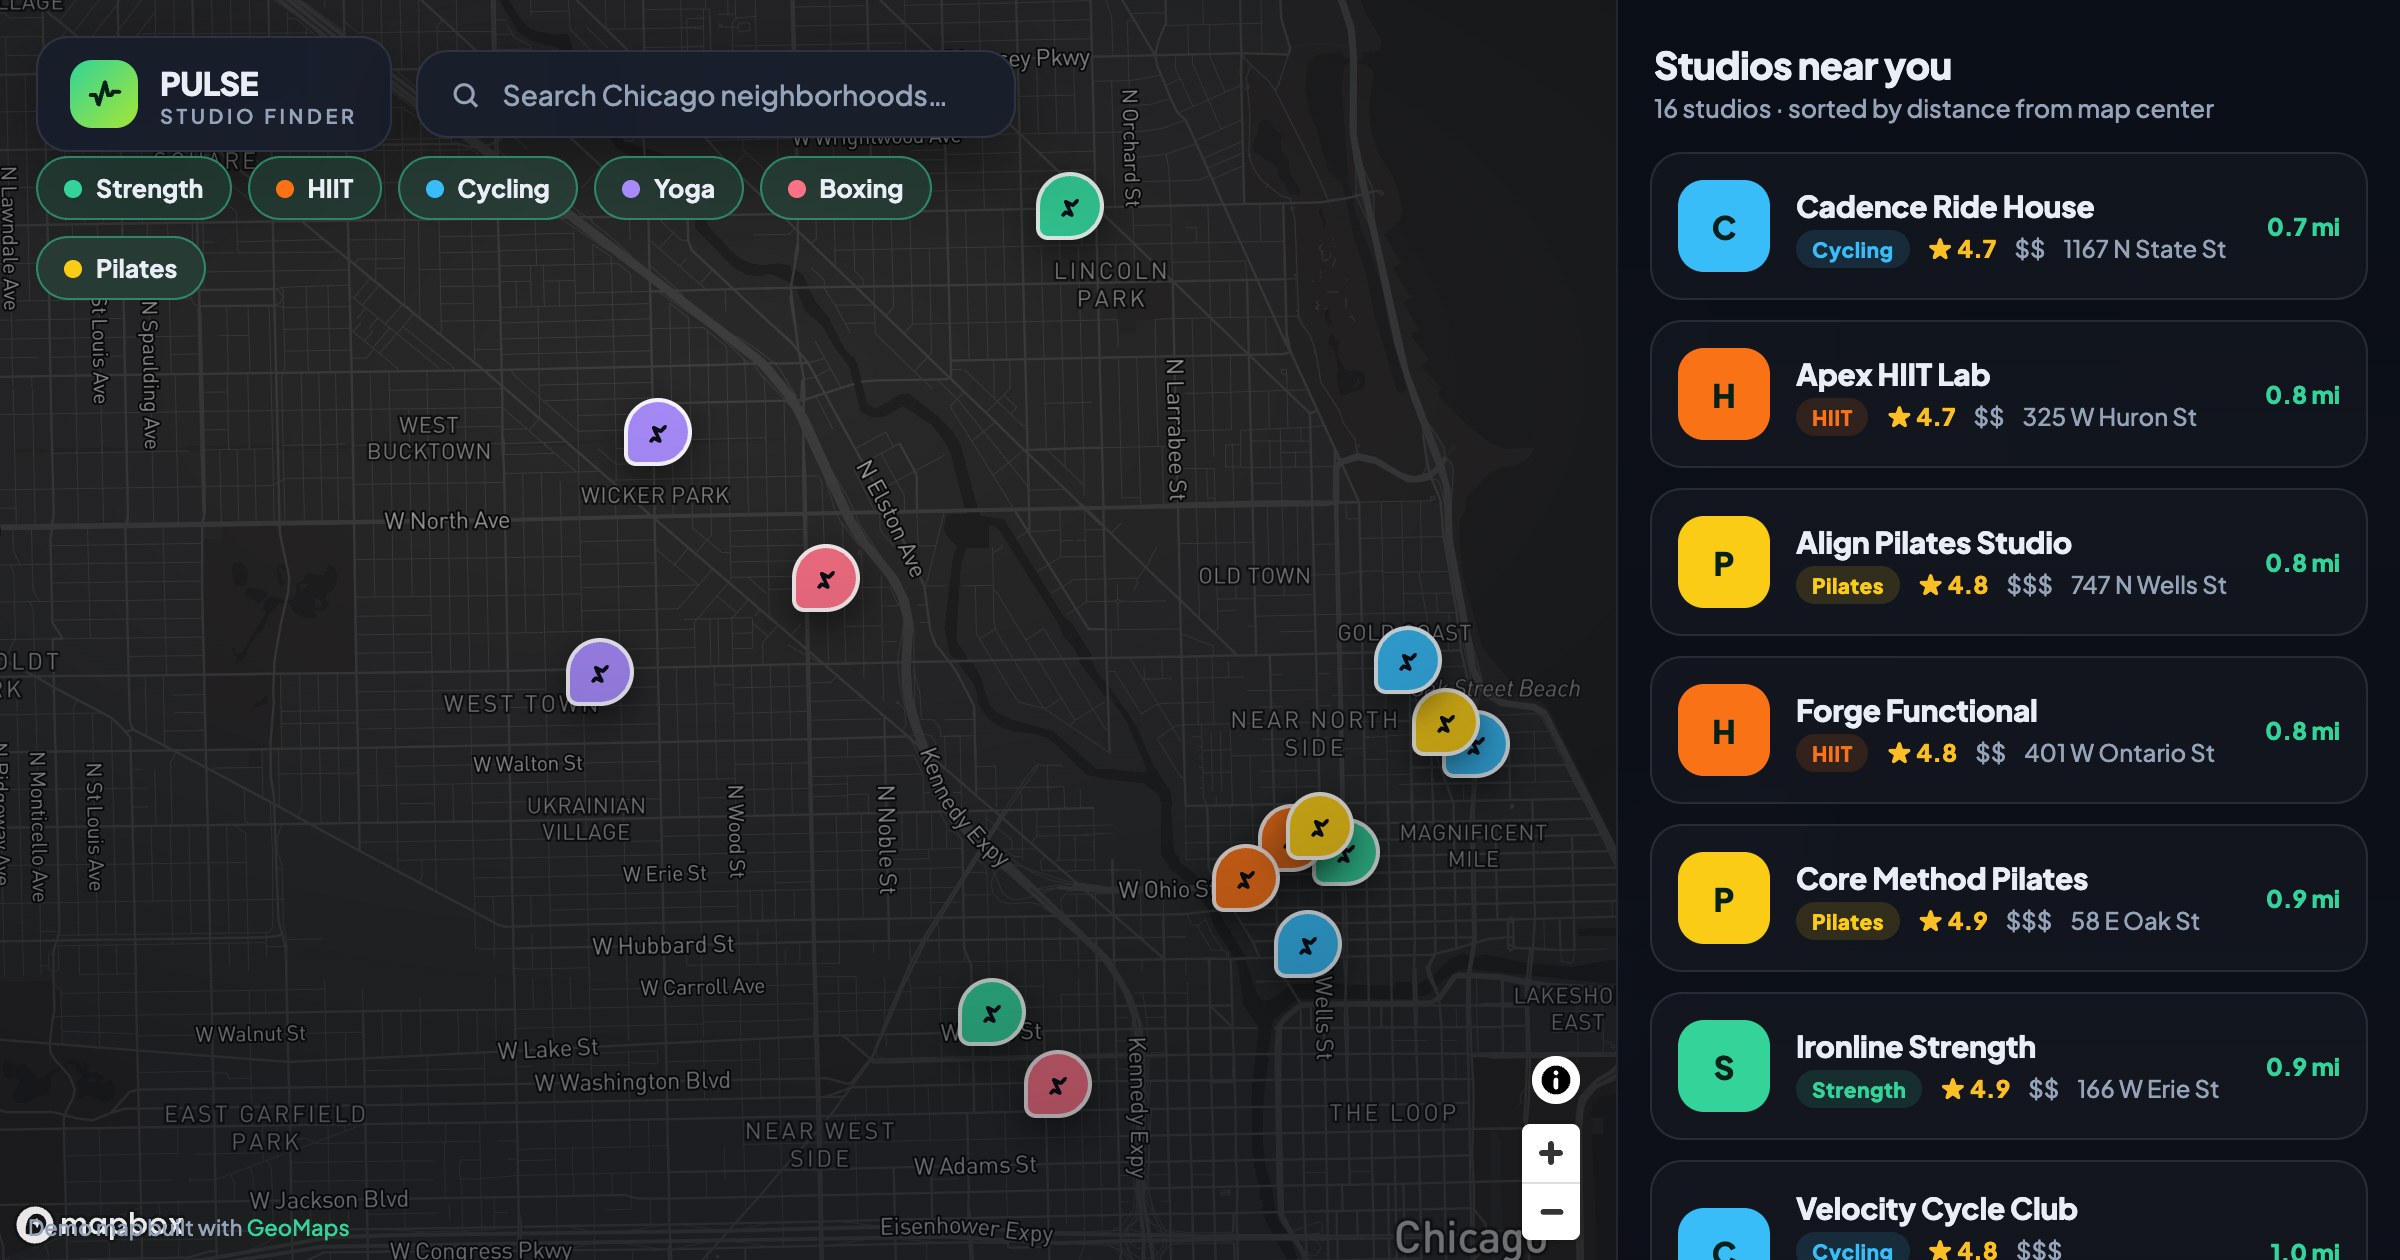The image size is (2400, 1260).
Task: Open the Ironline Strength studio card
Action: click(x=2008, y=1066)
